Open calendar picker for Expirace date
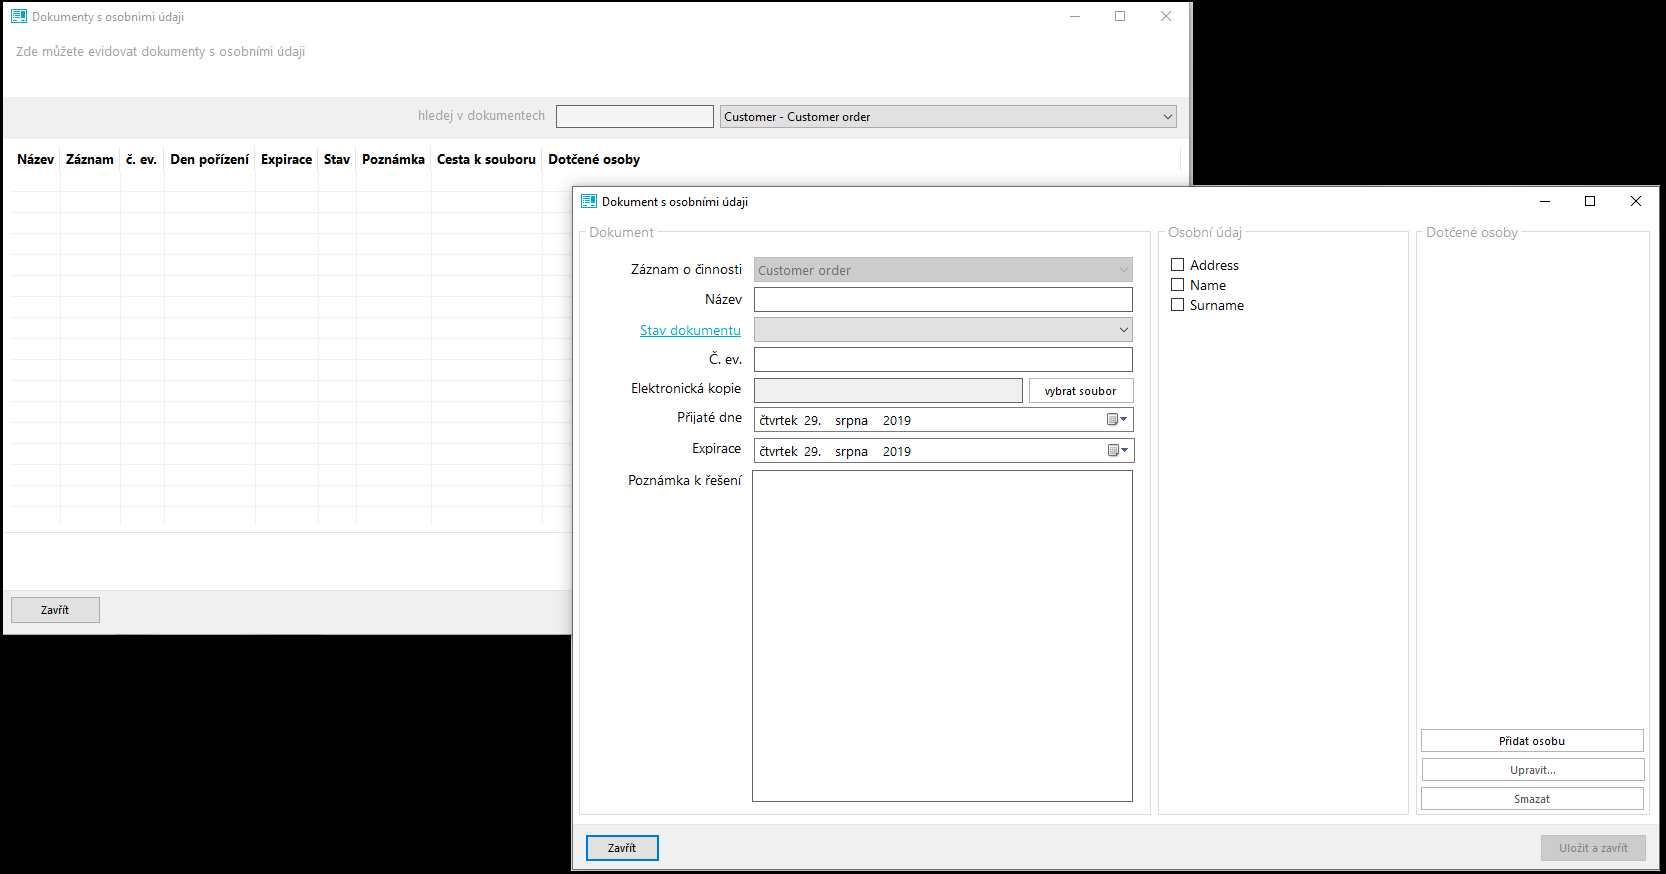The image size is (1666, 874). point(1117,451)
